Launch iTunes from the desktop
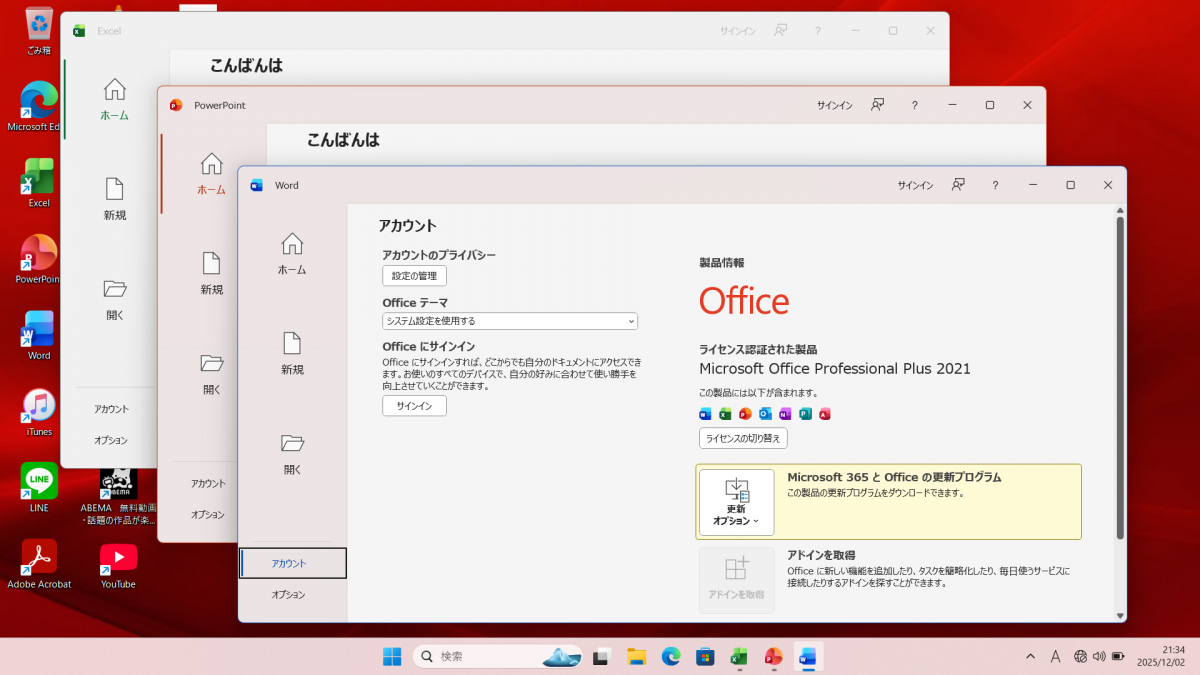This screenshot has width=1200, height=675. pos(39,406)
